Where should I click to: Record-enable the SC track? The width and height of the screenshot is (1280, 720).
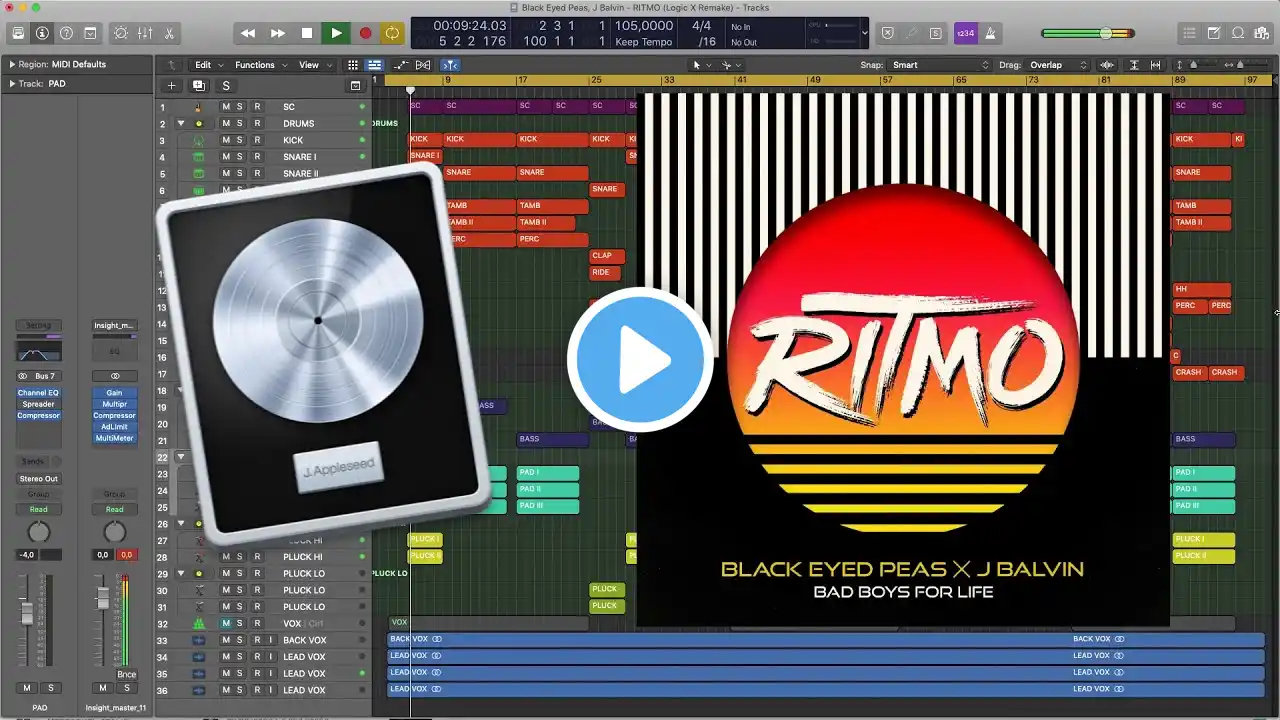coord(257,107)
